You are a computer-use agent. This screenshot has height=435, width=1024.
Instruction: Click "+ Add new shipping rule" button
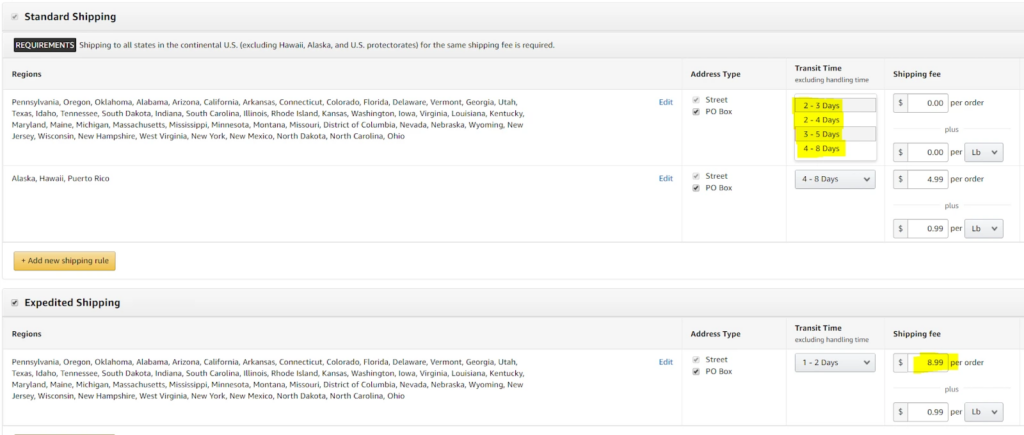64,261
